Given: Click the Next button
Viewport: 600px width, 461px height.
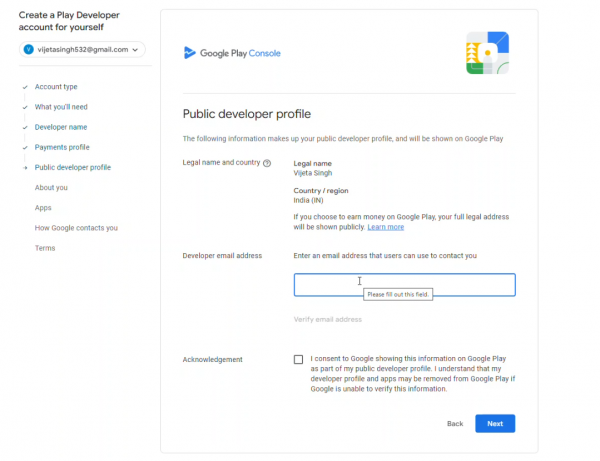Looking at the screenshot, I should click(x=495, y=424).
